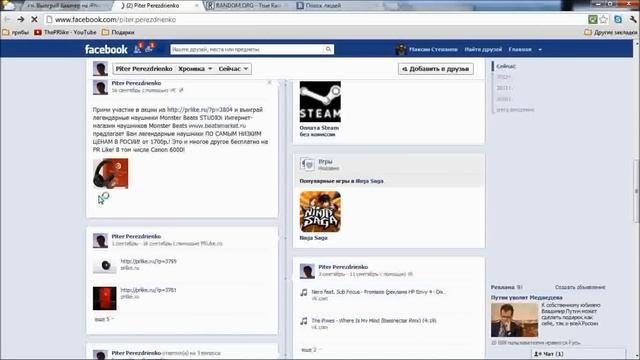Screen dimensions: 640x360
Task: Open Оплата Steam без комиссии link
Action: click(x=319, y=131)
